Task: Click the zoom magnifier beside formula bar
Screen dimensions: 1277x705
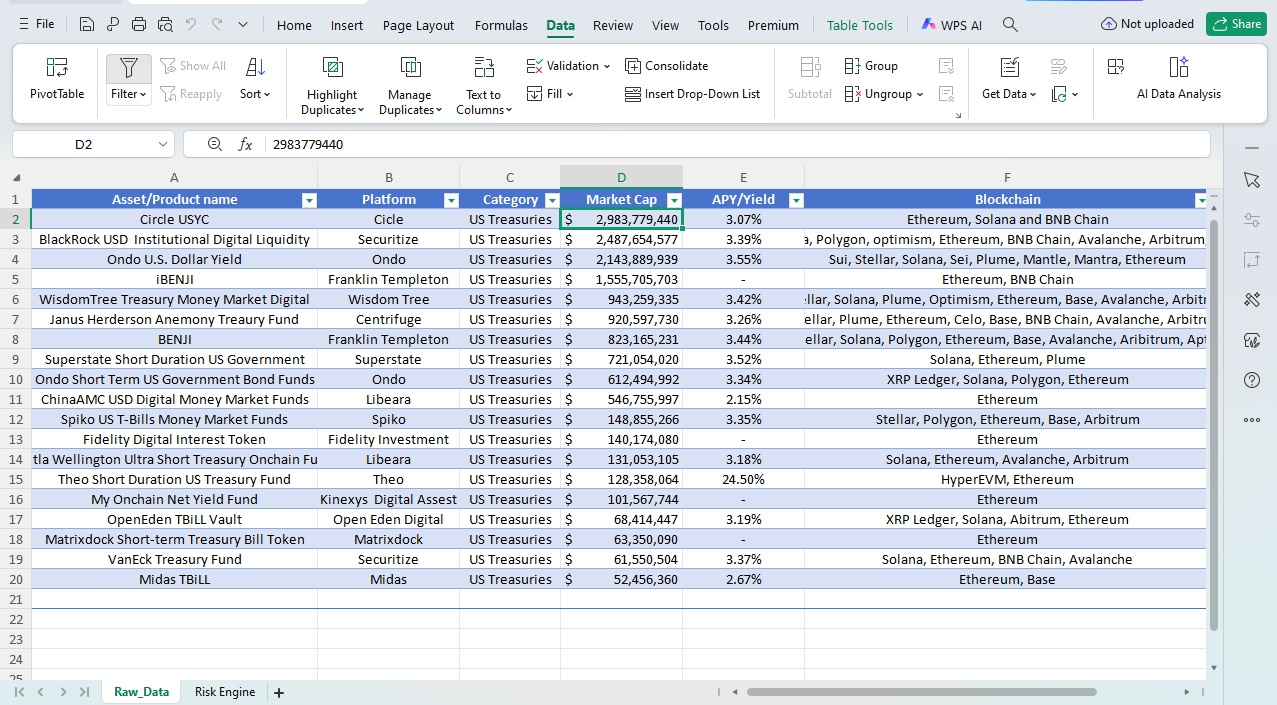Action: point(215,144)
